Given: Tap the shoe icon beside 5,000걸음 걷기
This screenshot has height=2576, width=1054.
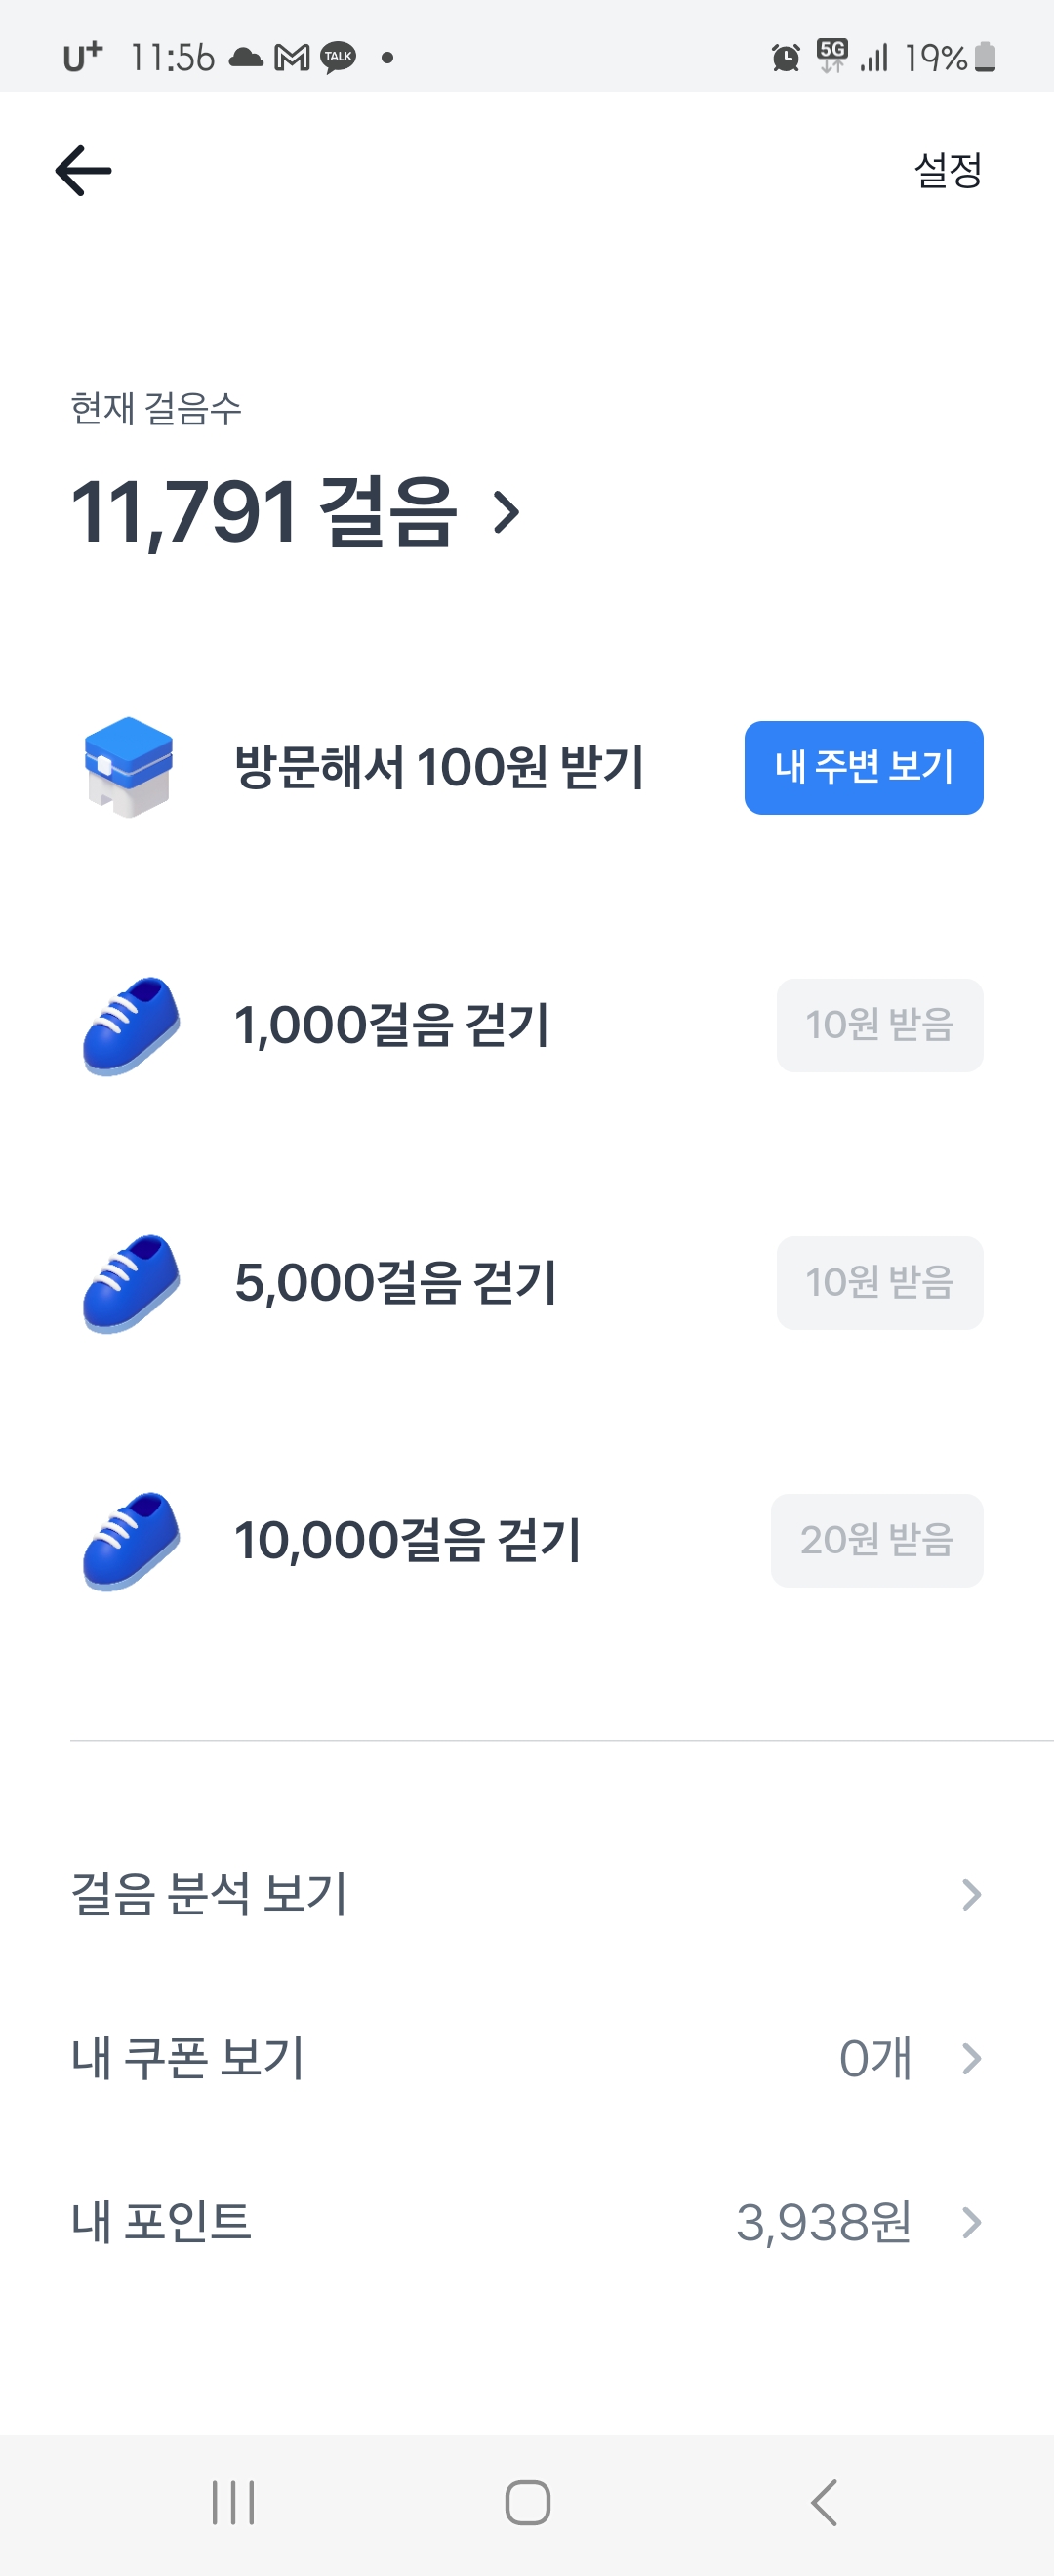Looking at the screenshot, I should click(131, 1283).
